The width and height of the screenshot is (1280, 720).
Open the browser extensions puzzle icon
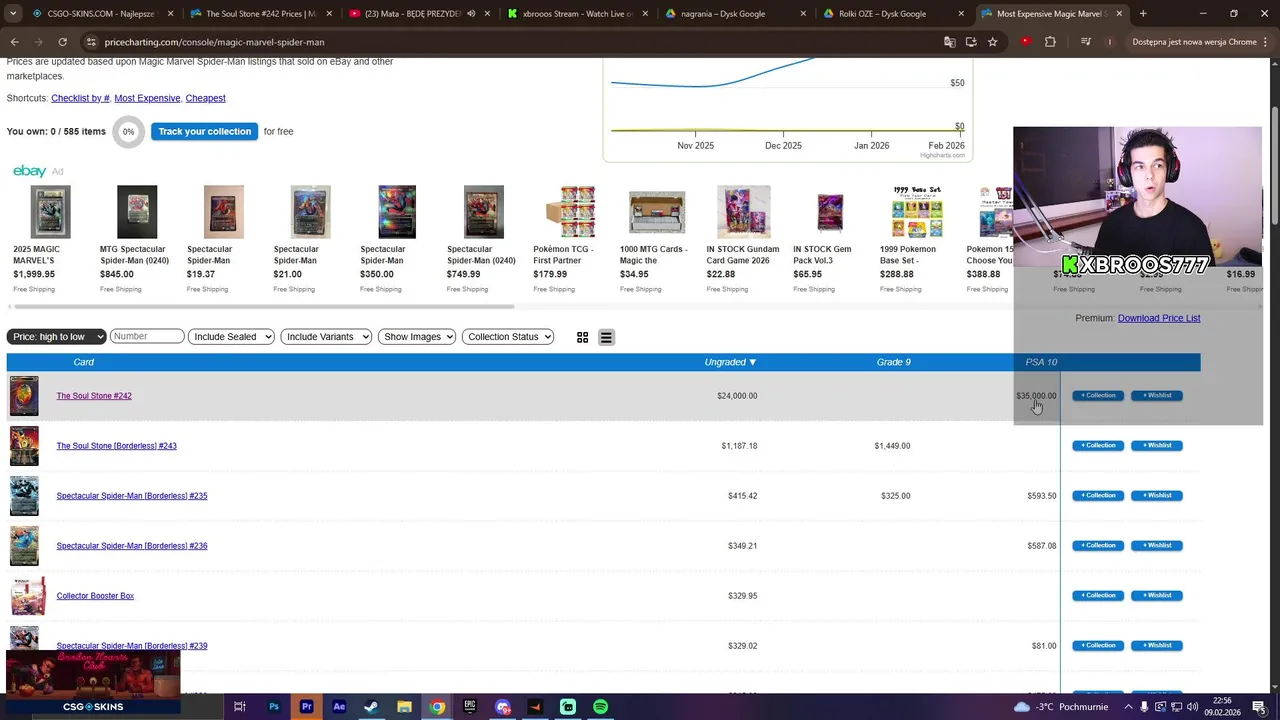[x=1050, y=42]
